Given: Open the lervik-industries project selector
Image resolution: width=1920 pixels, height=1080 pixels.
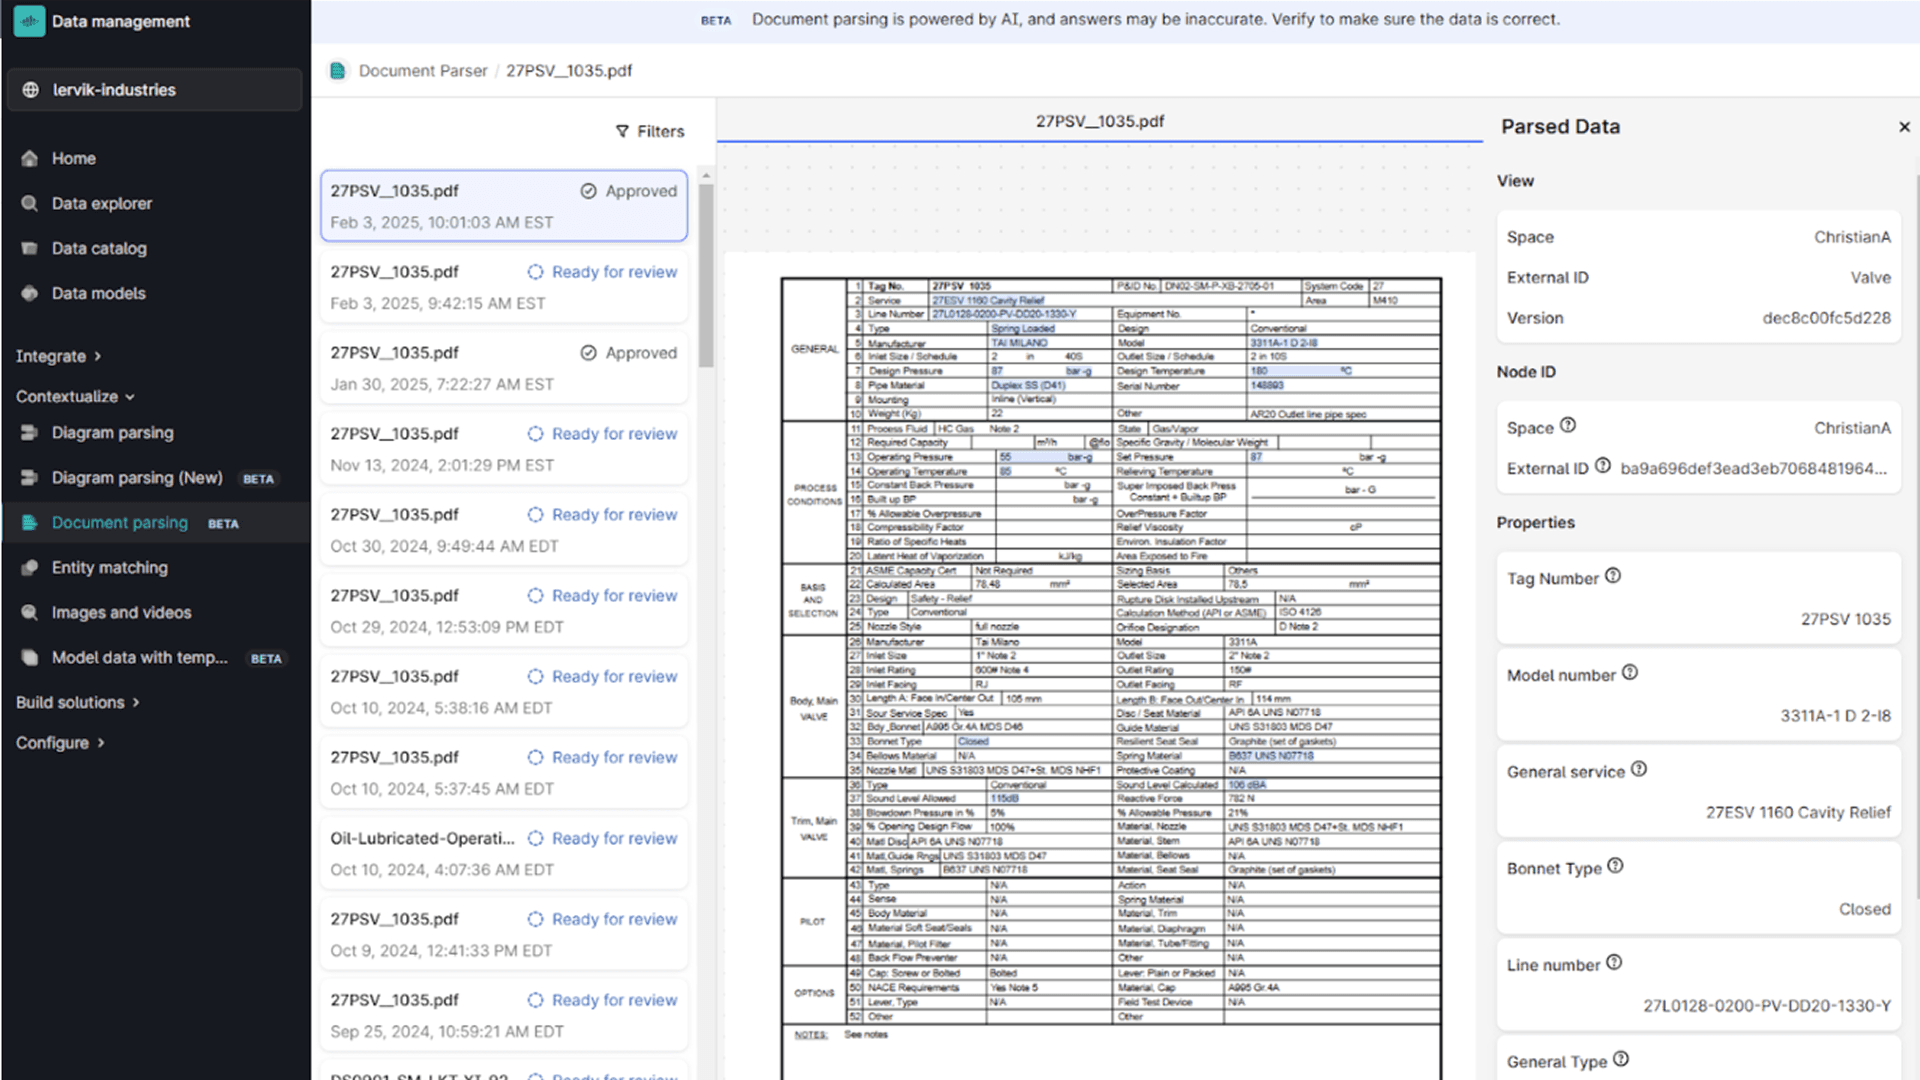Looking at the screenshot, I should [x=154, y=90].
